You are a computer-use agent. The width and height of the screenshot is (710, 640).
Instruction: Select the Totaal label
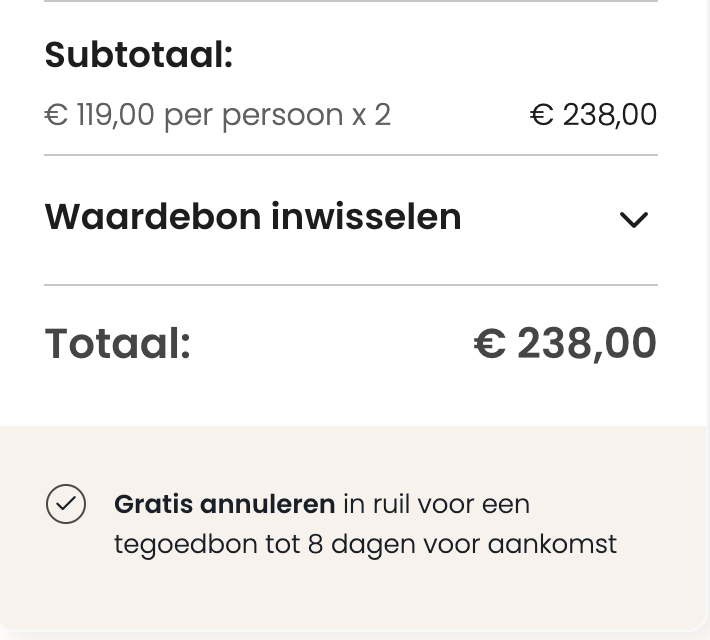tap(118, 344)
